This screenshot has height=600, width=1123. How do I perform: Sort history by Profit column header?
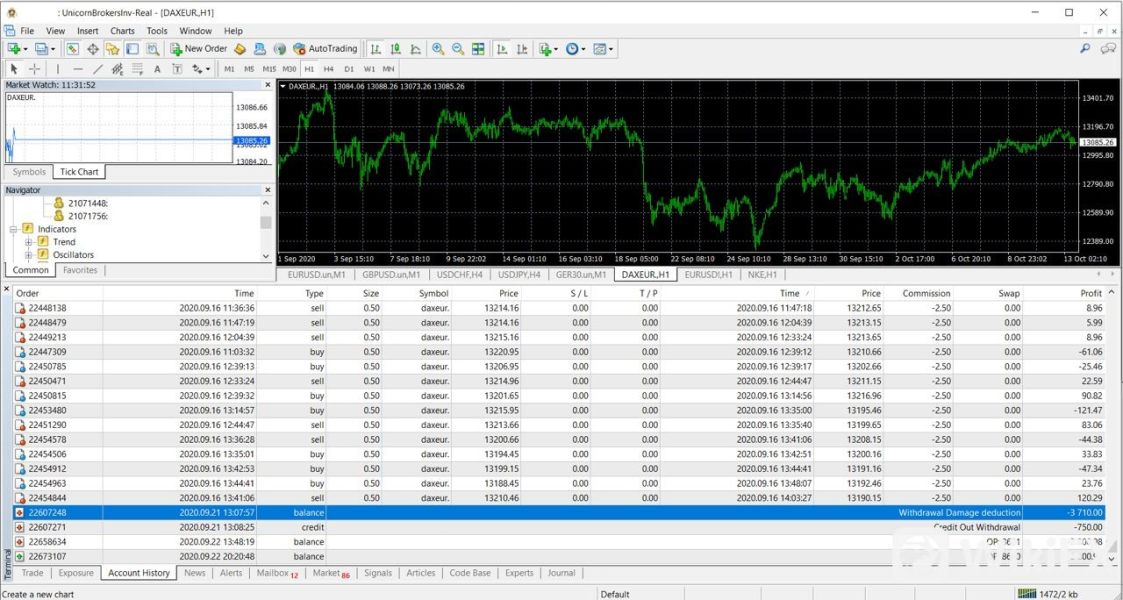click(x=1091, y=293)
